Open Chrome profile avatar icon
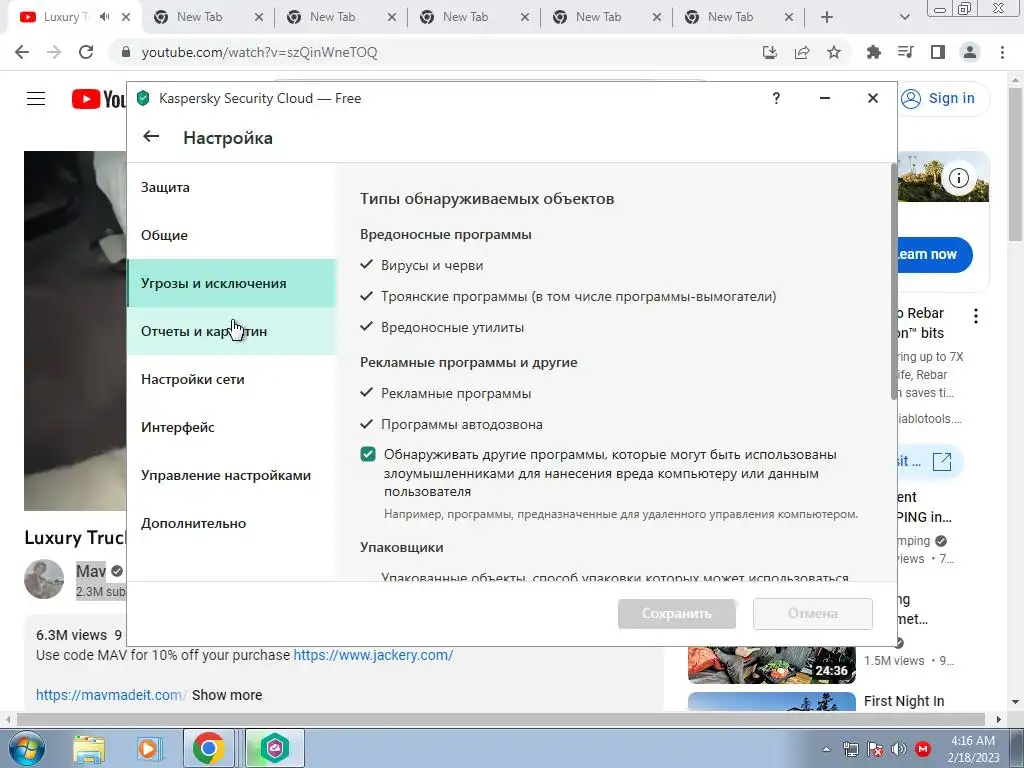This screenshot has height=768, width=1024. coord(970,52)
